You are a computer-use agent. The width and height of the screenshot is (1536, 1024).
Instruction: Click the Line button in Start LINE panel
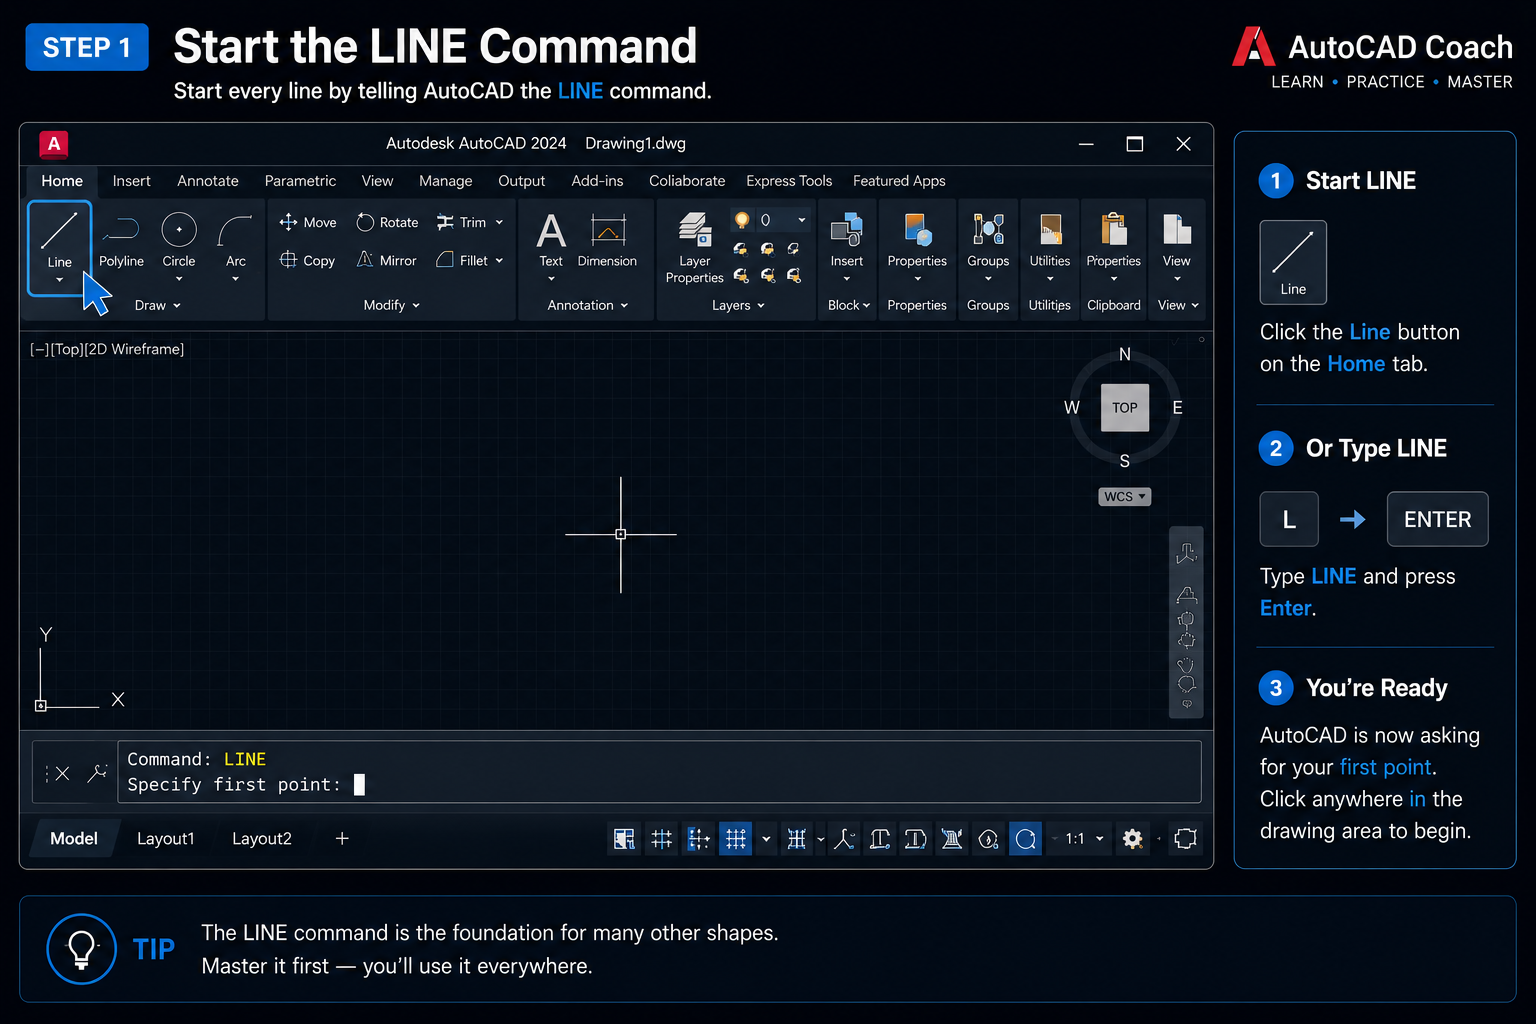(x=1293, y=262)
